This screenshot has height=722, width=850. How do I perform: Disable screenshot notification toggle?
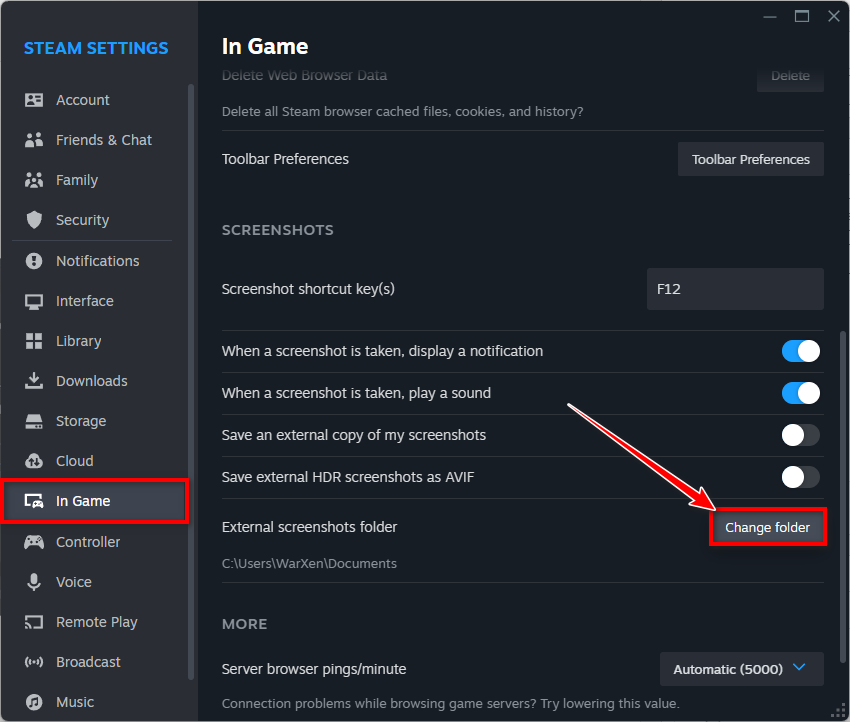click(800, 351)
